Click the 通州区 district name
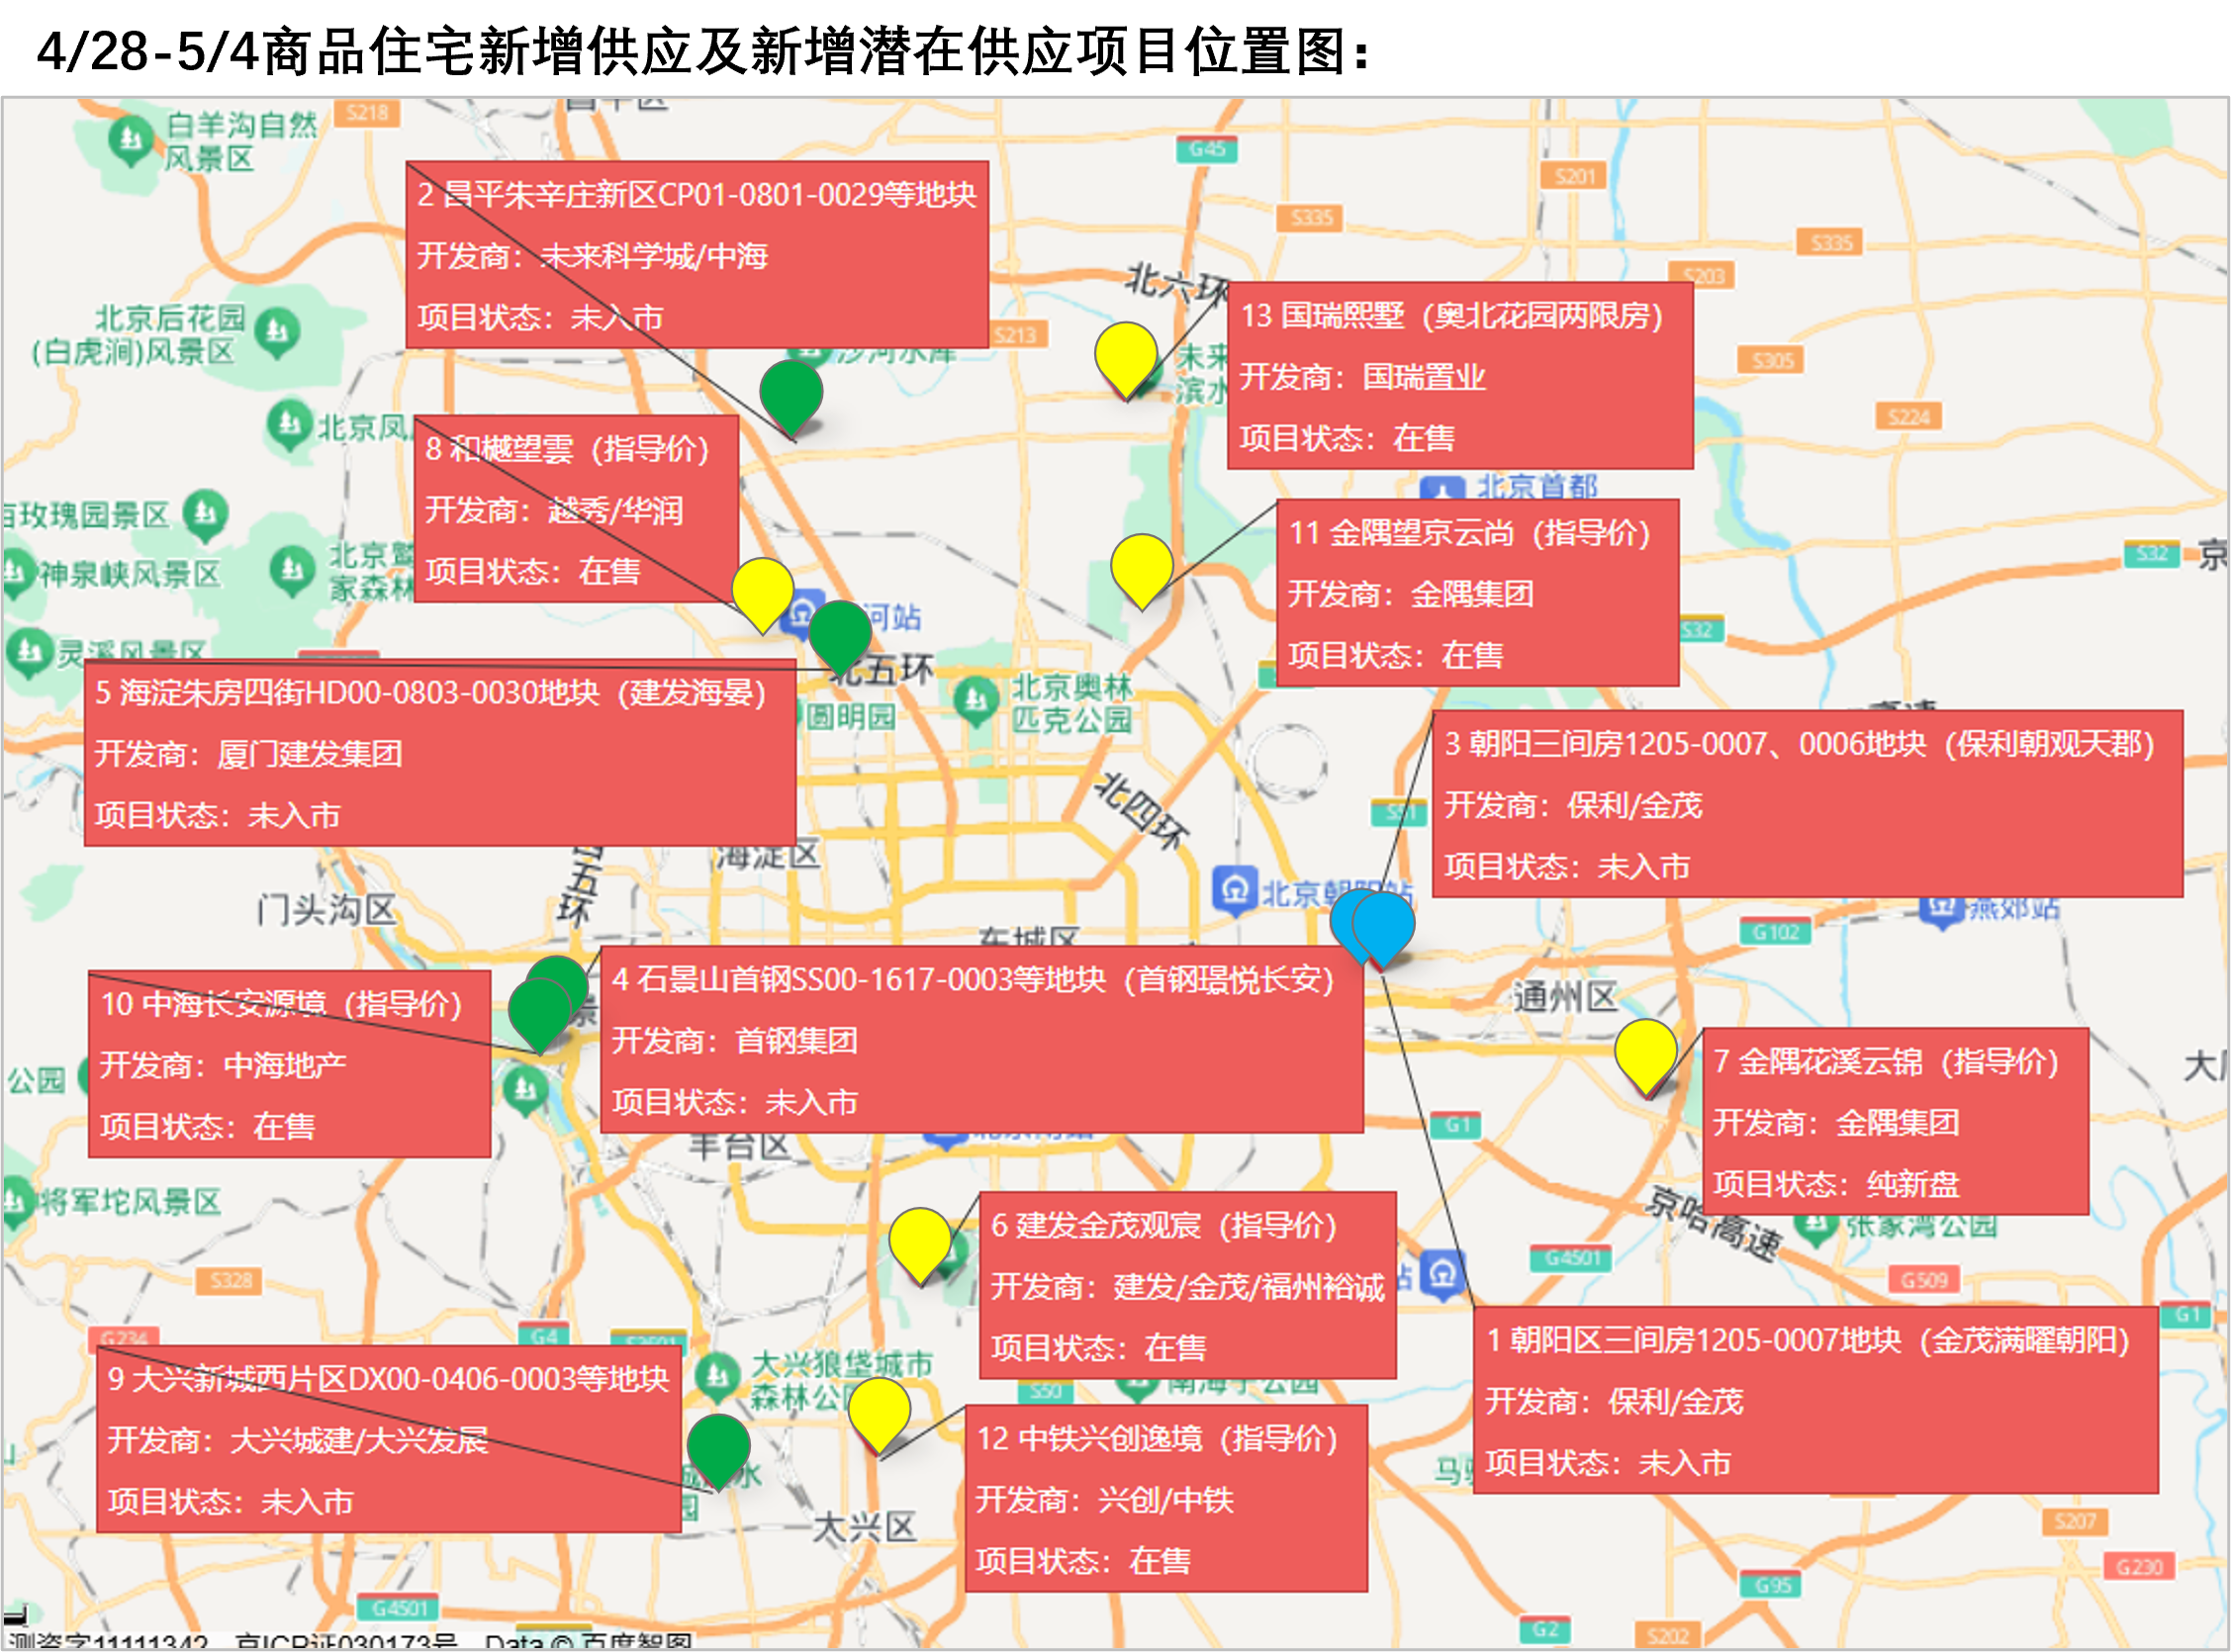2231x1652 pixels. 1563,996
